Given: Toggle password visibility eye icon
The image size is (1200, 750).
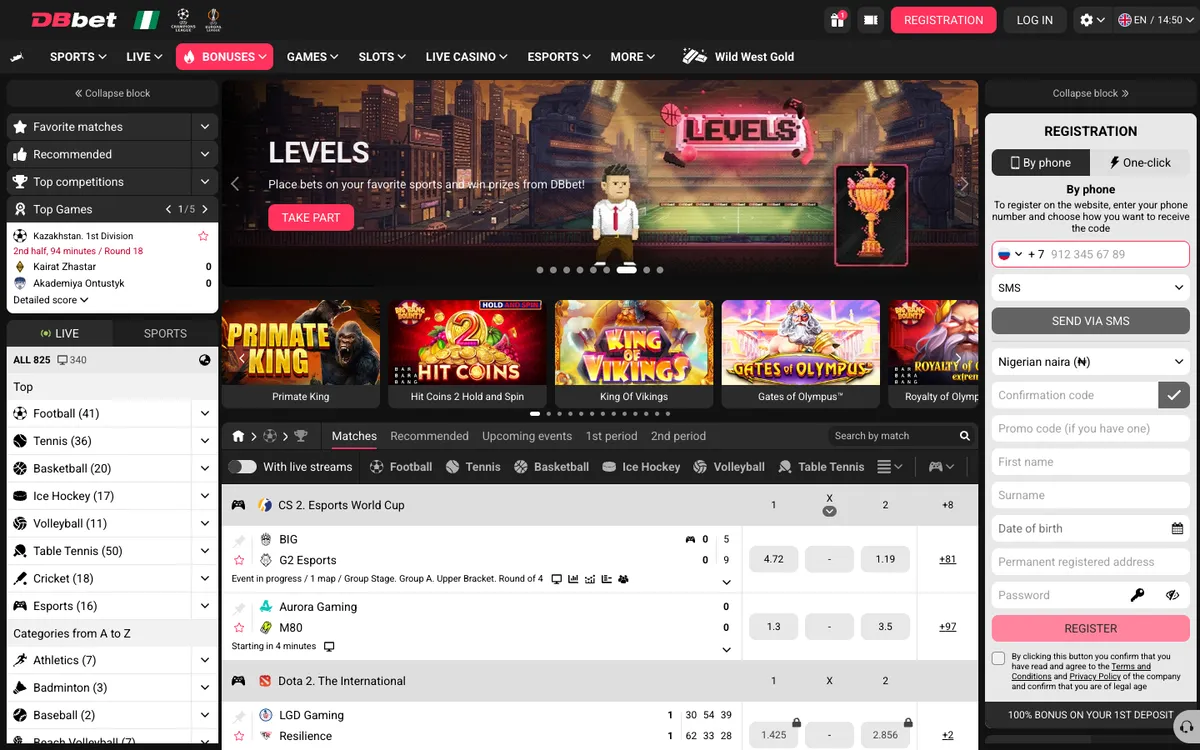Looking at the screenshot, I should click(1172, 595).
